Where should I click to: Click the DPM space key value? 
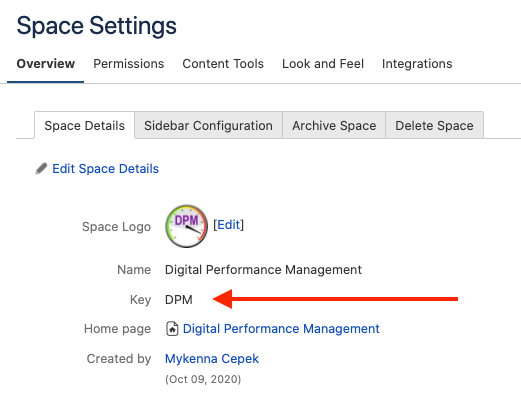tap(179, 299)
